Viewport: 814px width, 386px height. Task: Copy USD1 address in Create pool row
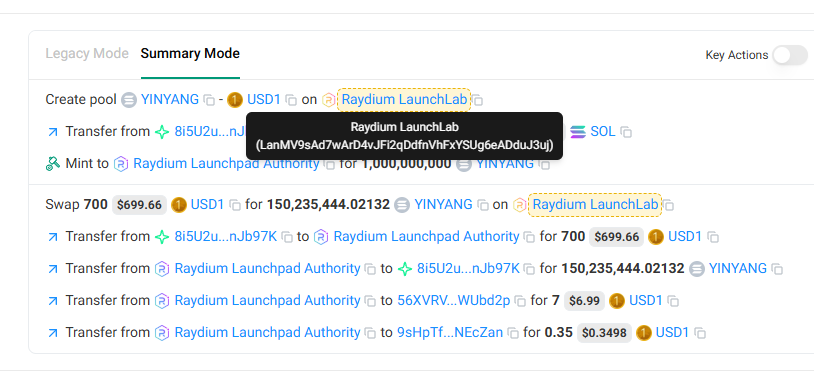291,100
